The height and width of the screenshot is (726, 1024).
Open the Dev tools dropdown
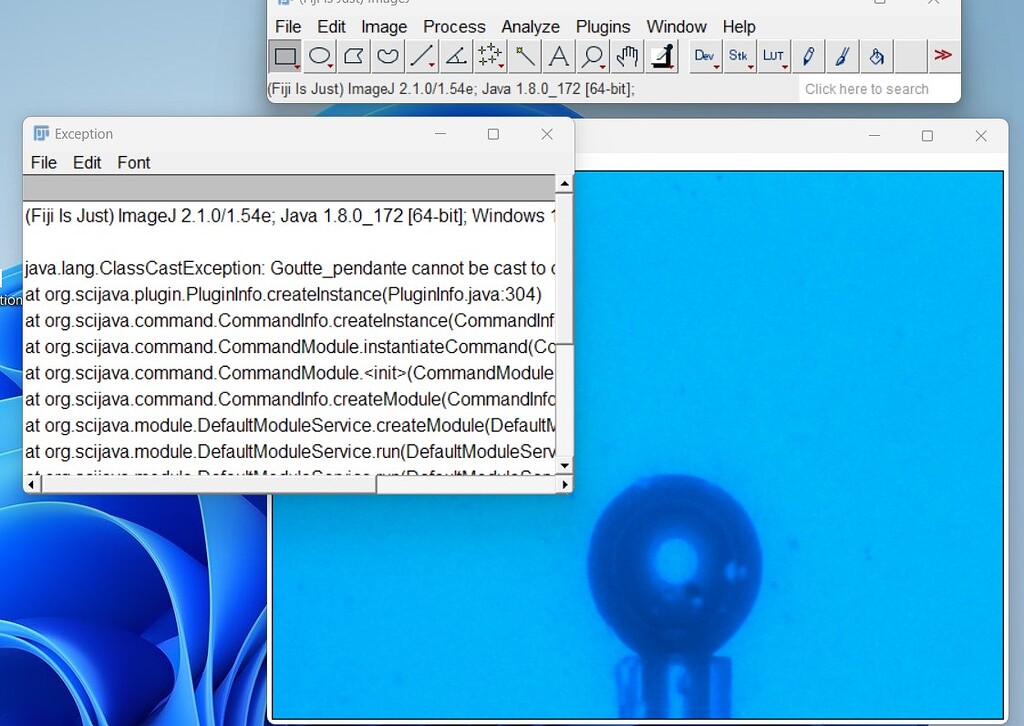(x=704, y=56)
